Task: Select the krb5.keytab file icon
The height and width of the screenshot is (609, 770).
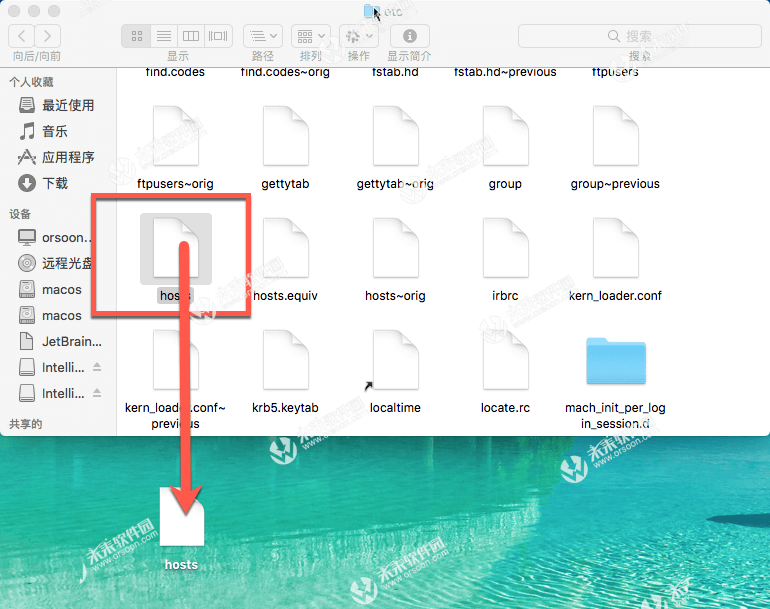Action: (285, 360)
